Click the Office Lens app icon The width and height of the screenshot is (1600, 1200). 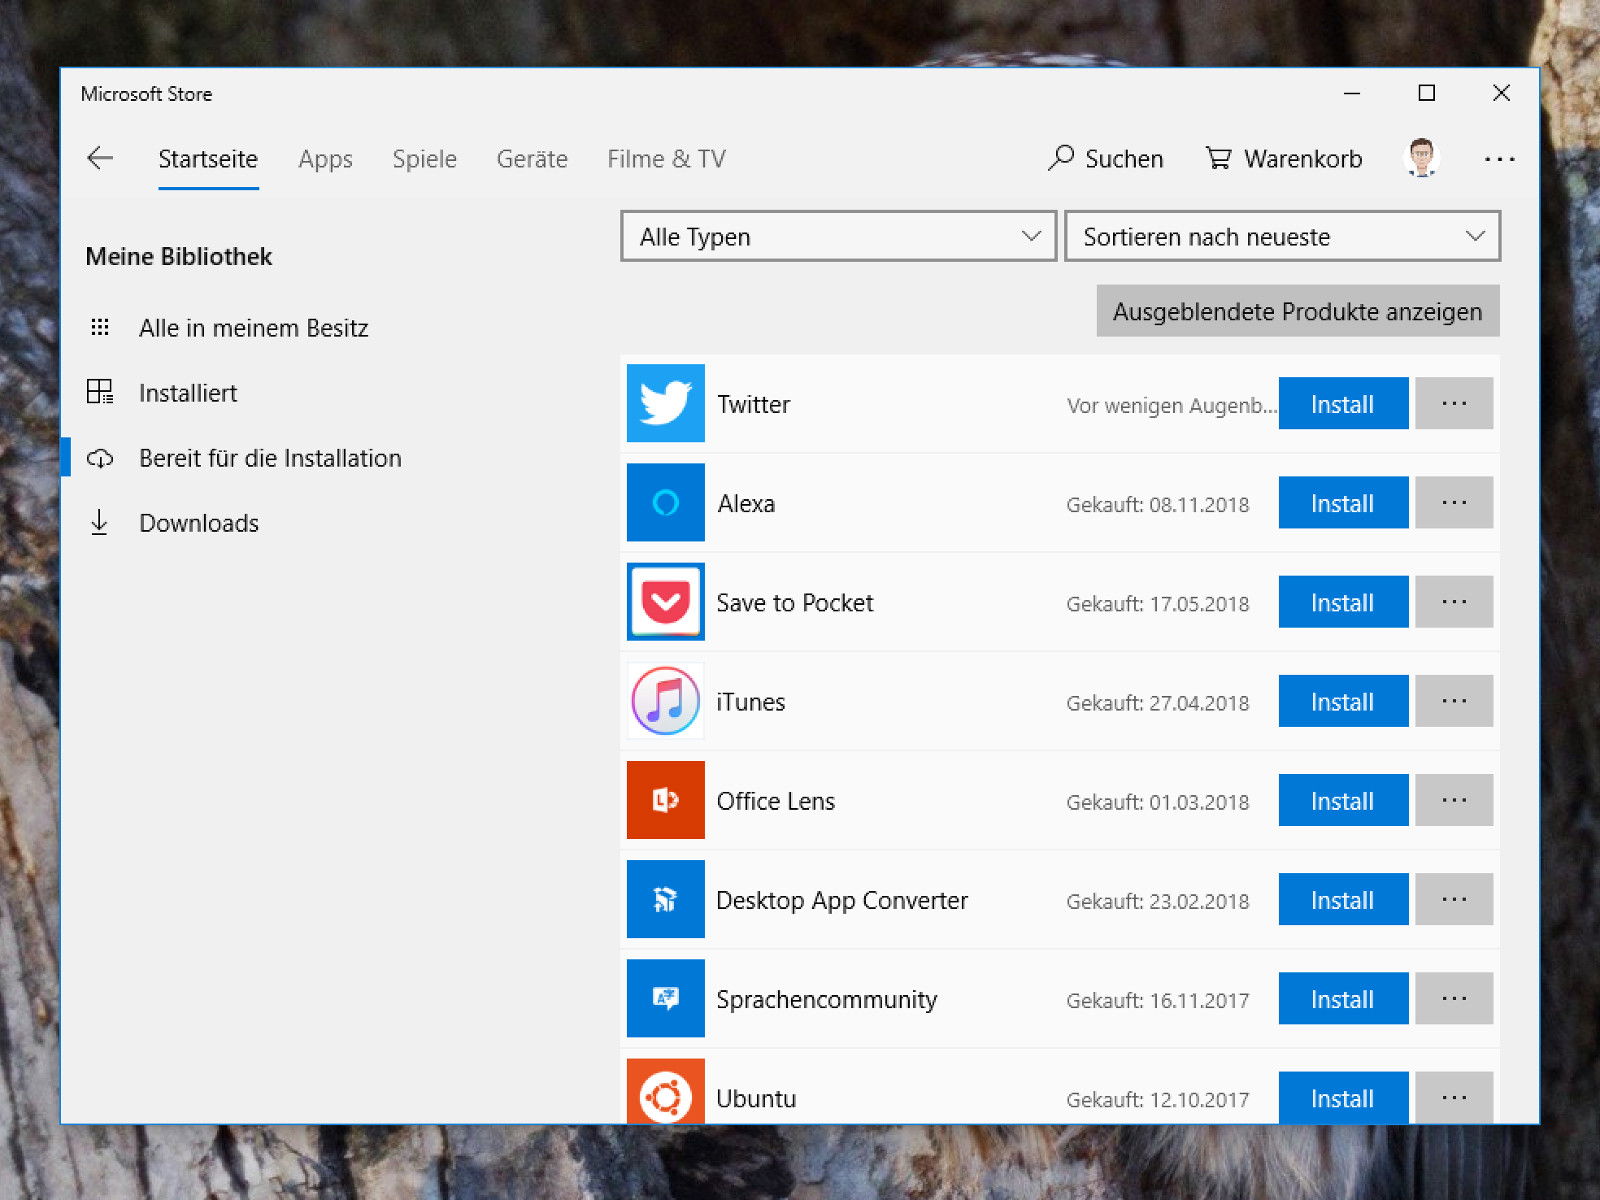[666, 800]
